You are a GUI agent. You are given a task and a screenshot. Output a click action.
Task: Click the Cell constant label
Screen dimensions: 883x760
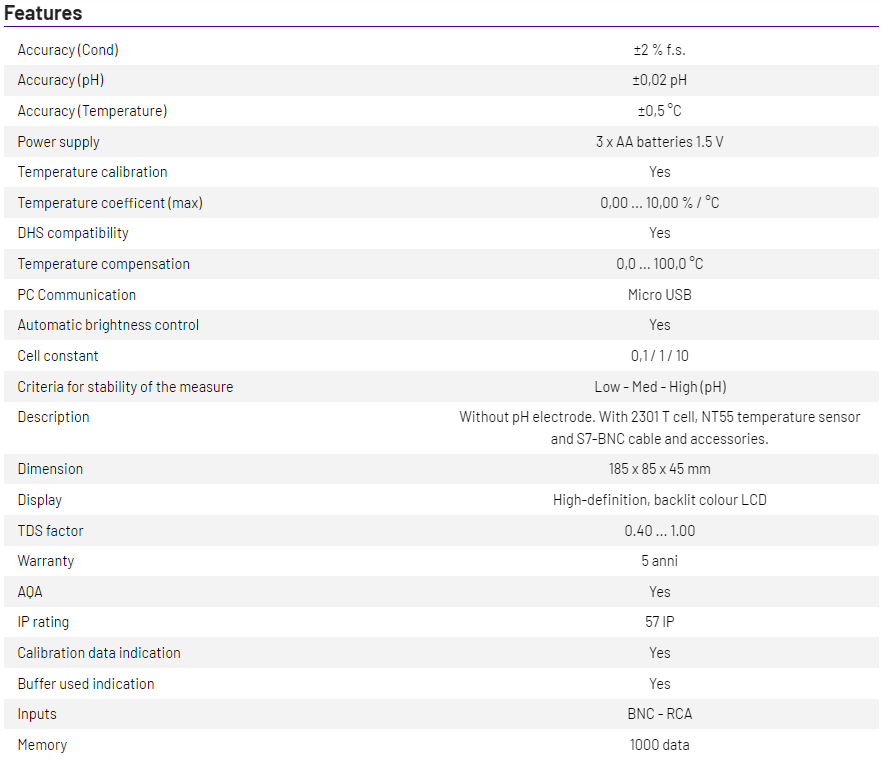(58, 356)
